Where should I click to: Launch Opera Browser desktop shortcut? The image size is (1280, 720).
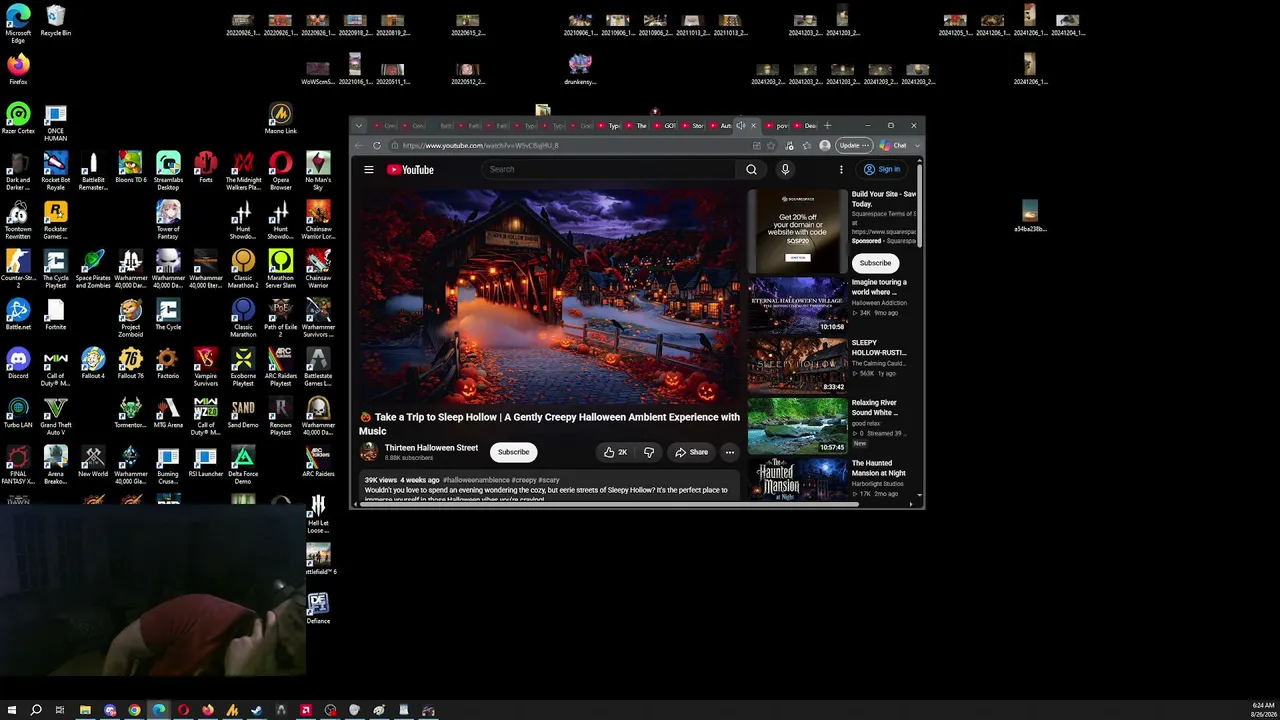pyautogui.click(x=281, y=170)
